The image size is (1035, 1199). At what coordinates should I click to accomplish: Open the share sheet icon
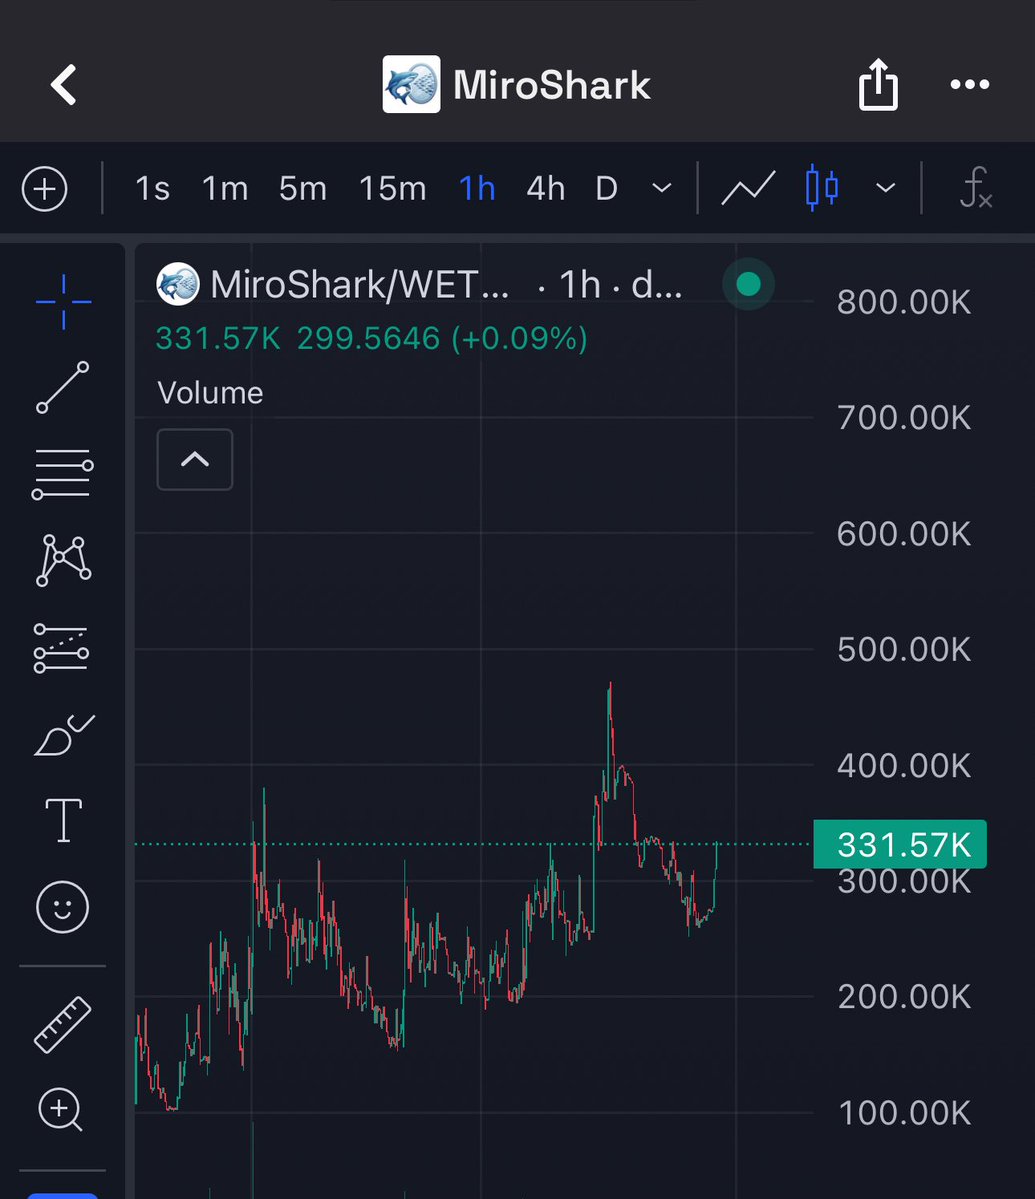click(x=878, y=84)
